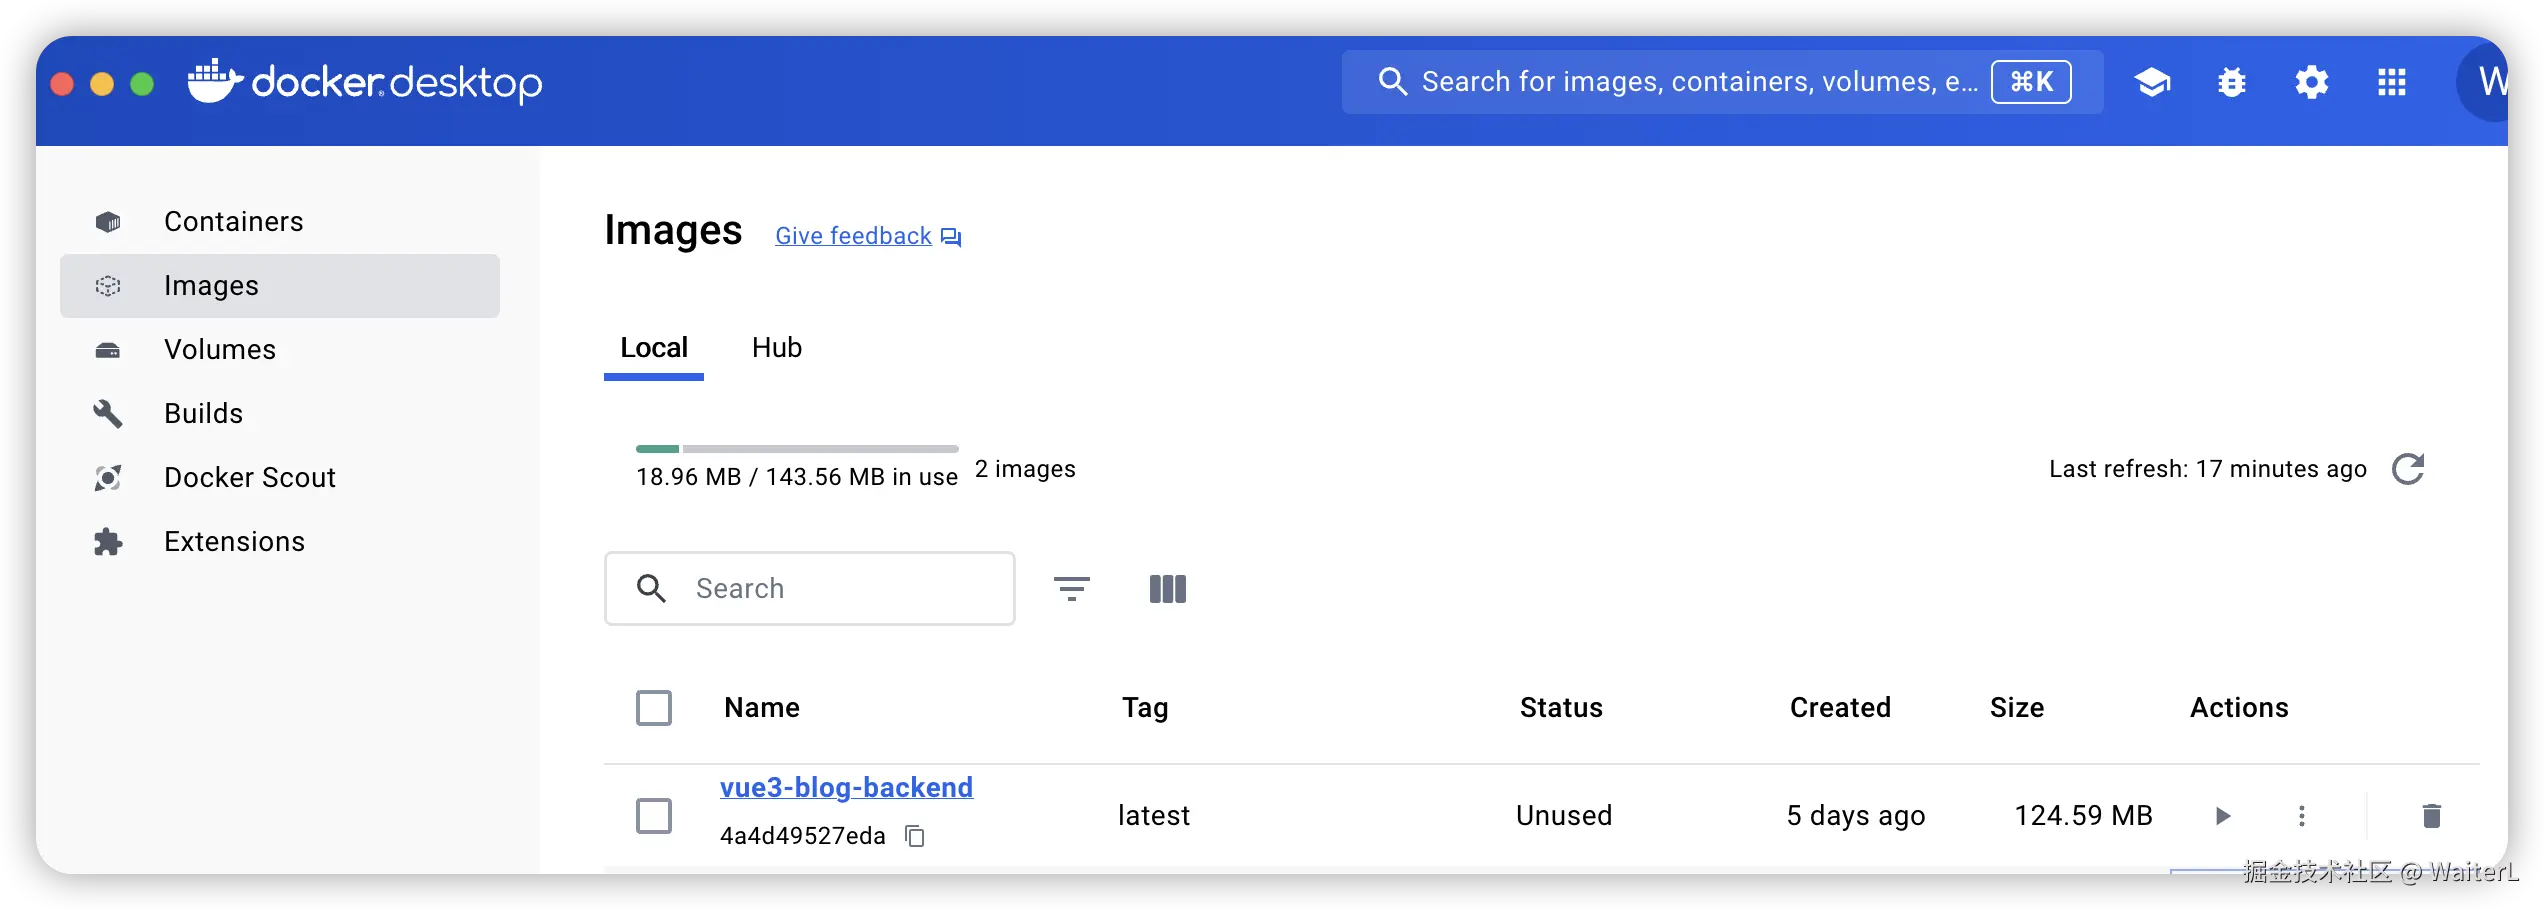Open the vue3-blog-backend image link
Screen dimensions: 2544x910
pos(846,788)
